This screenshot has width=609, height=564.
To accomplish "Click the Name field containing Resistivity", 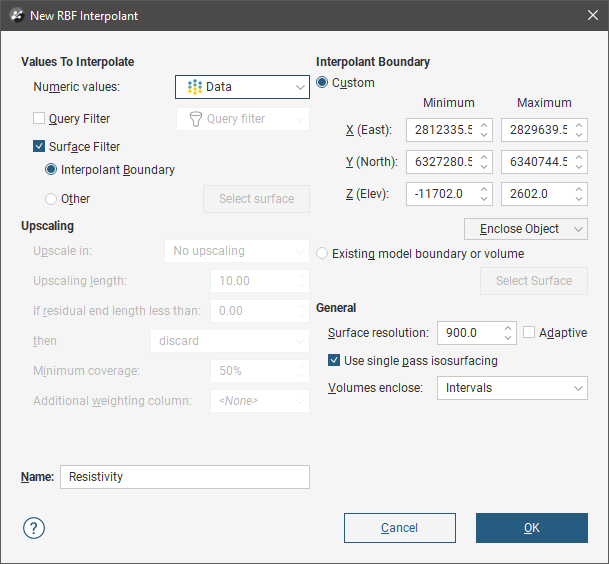I will pyautogui.click(x=184, y=477).
